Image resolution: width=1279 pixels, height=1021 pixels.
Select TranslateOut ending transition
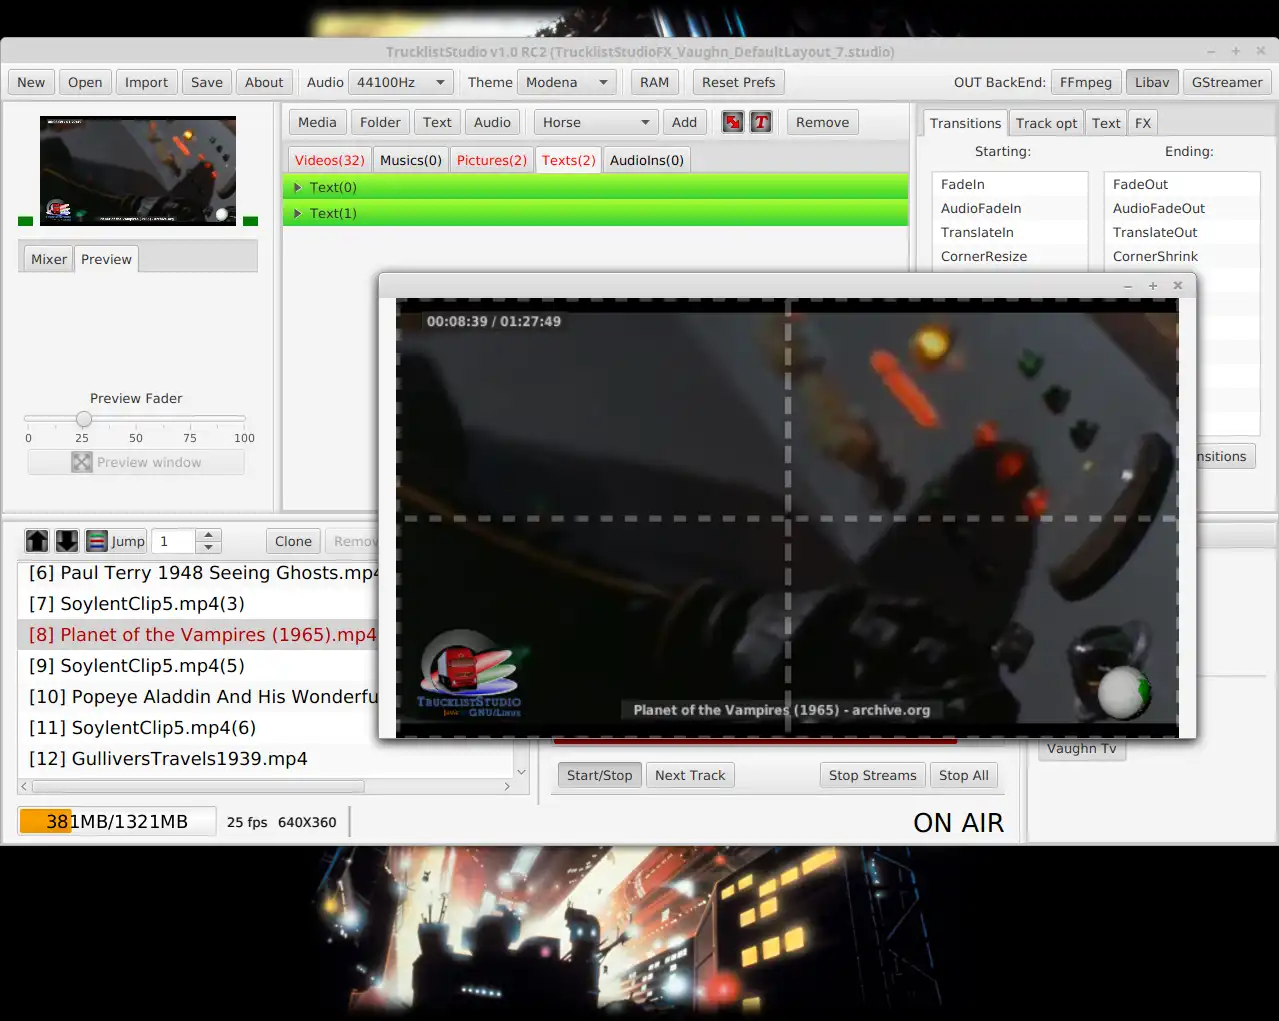(1182, 232)
